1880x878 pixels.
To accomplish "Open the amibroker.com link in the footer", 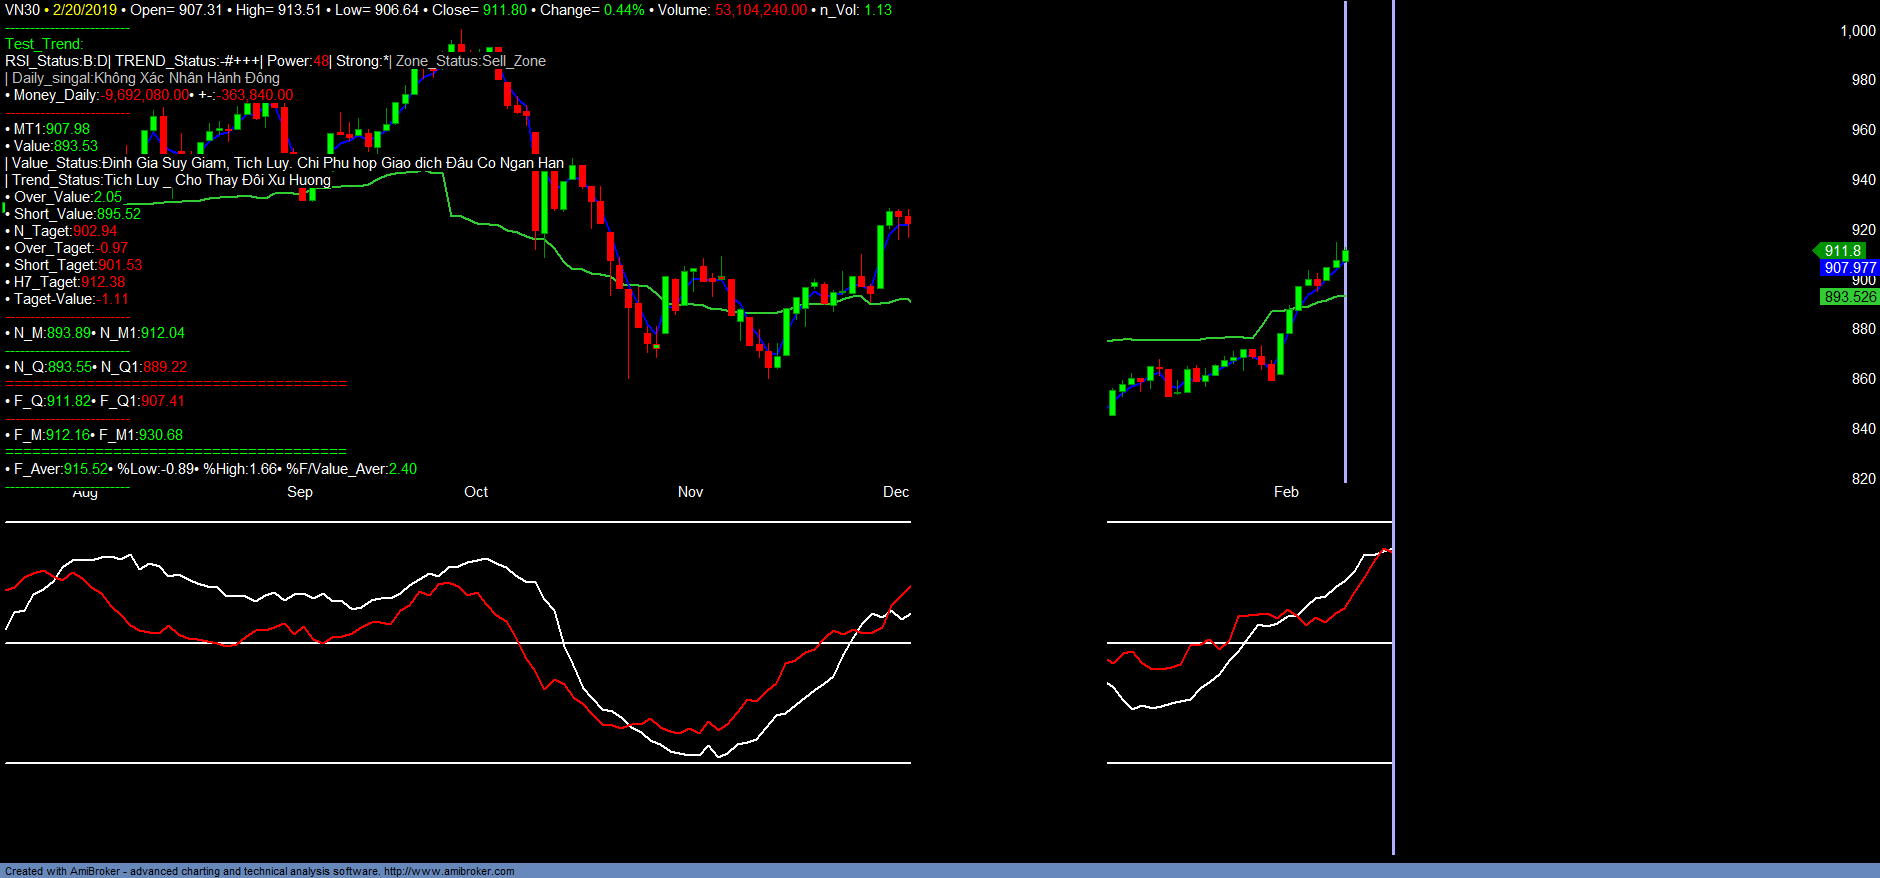I will pos(449,871).
